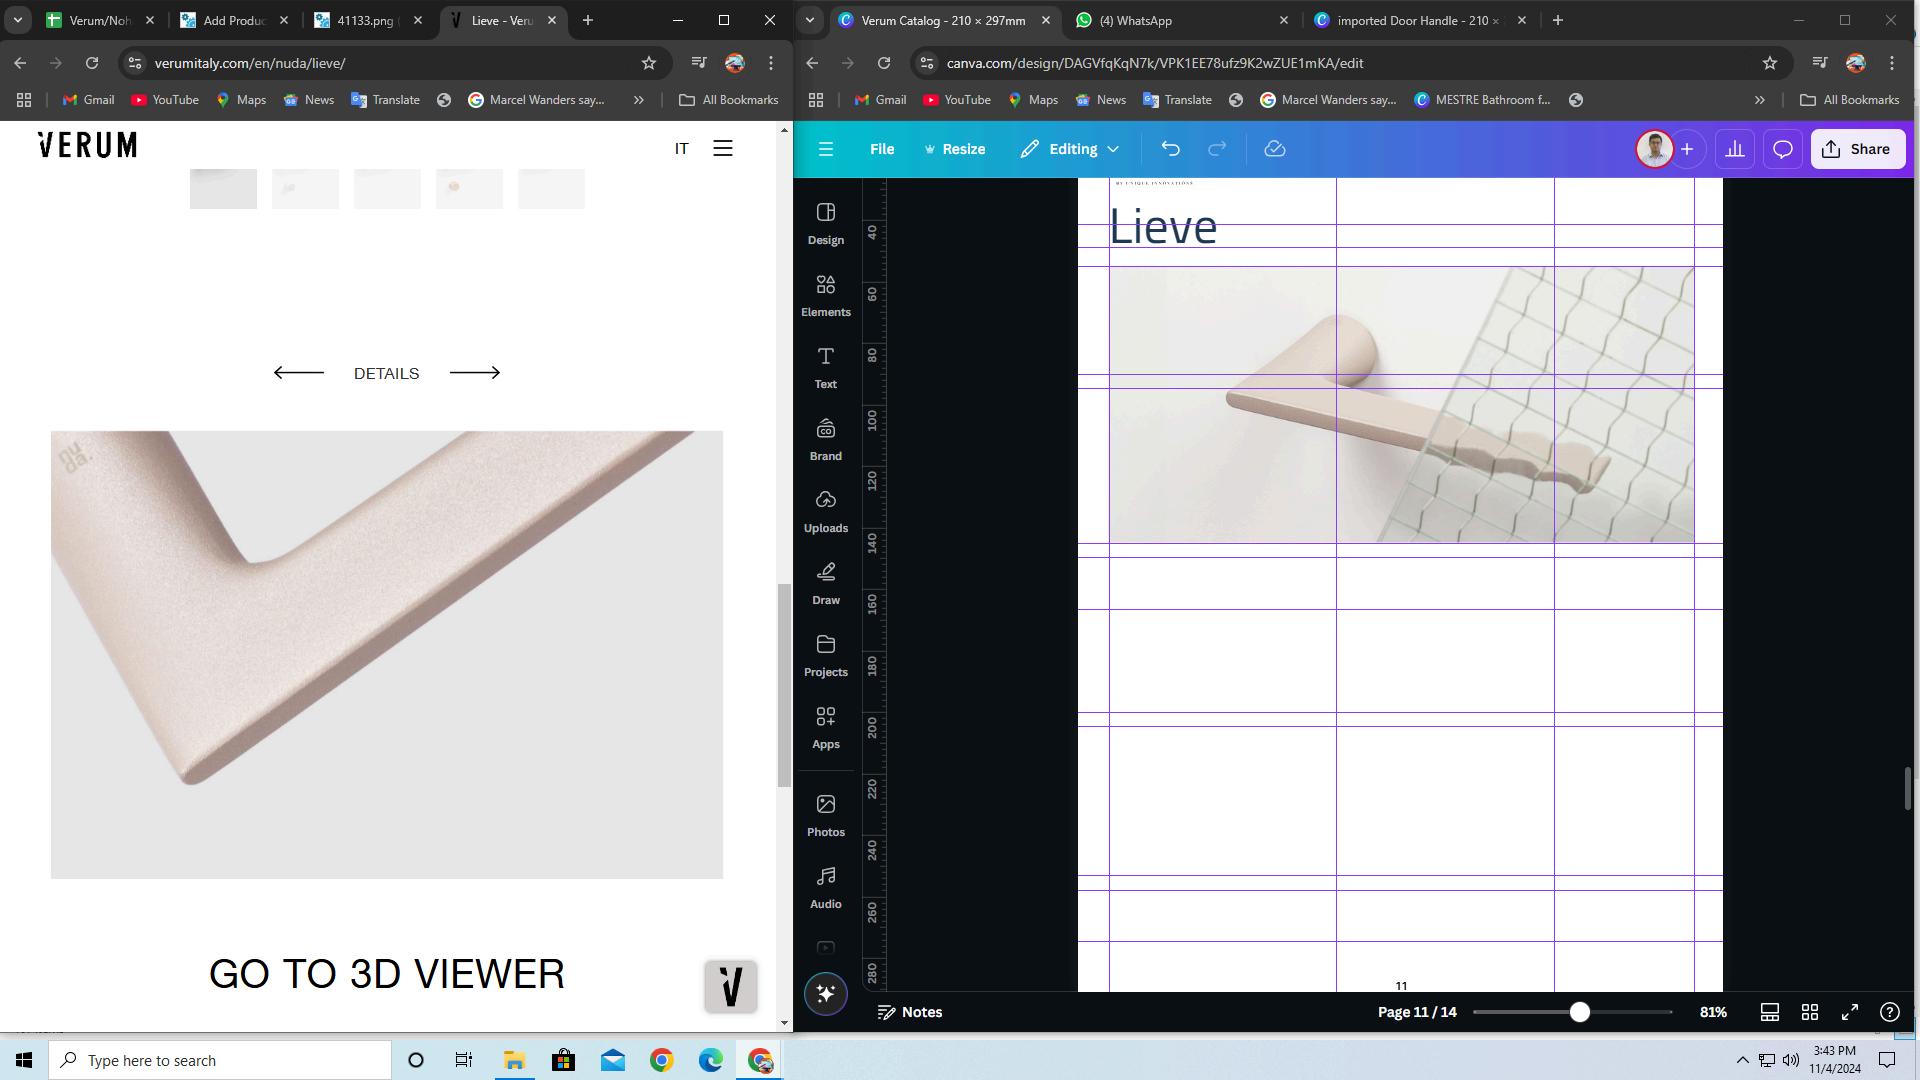Click GO TO 3D VIEWER link

point(386,974)
